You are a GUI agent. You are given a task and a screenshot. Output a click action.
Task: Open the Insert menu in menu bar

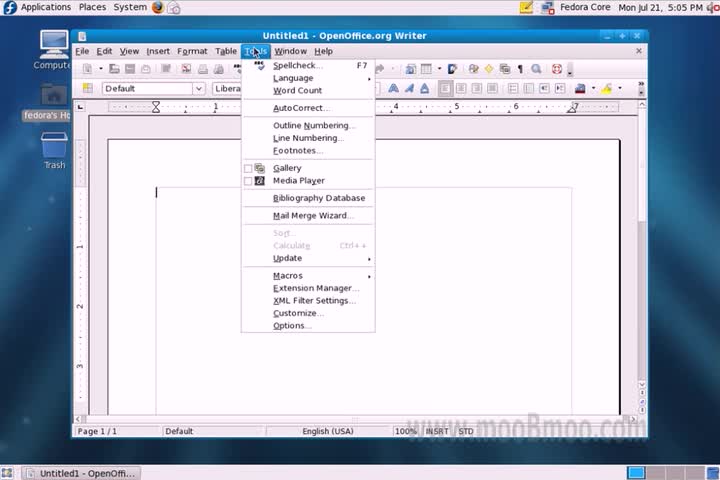[x=158, y=51]
